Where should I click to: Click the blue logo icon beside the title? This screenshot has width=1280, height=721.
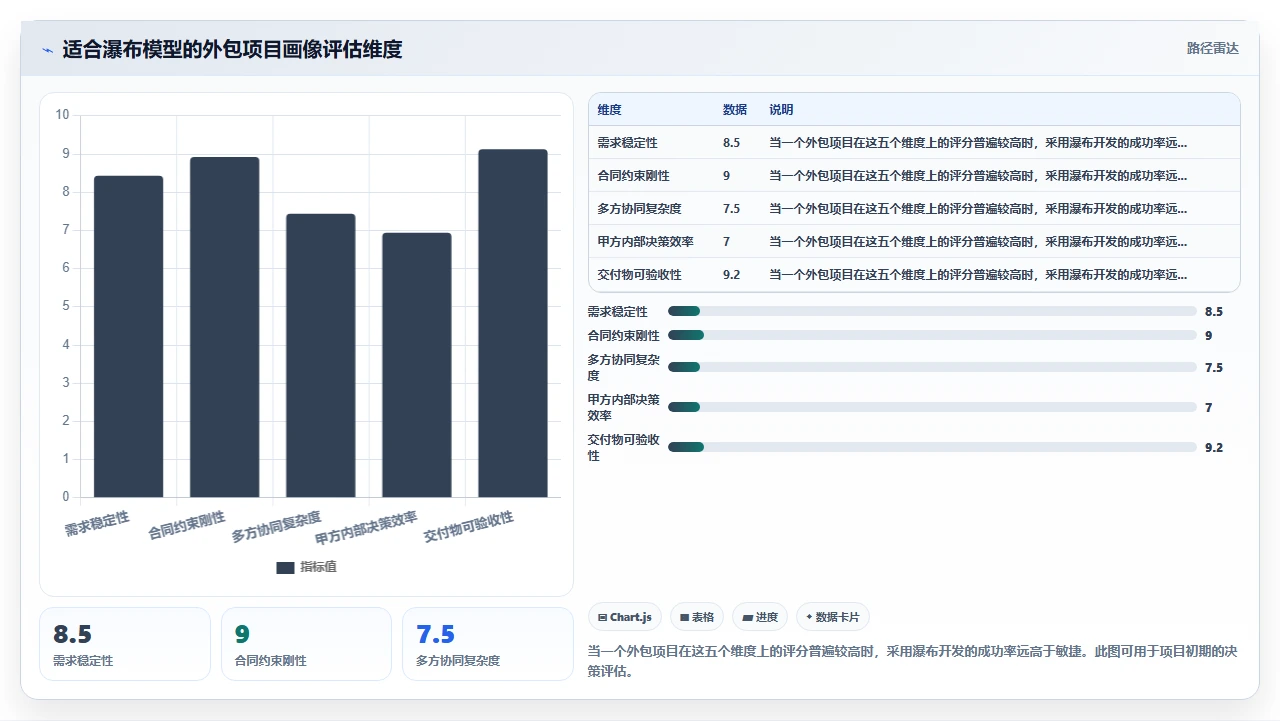[x=47, y=50]
